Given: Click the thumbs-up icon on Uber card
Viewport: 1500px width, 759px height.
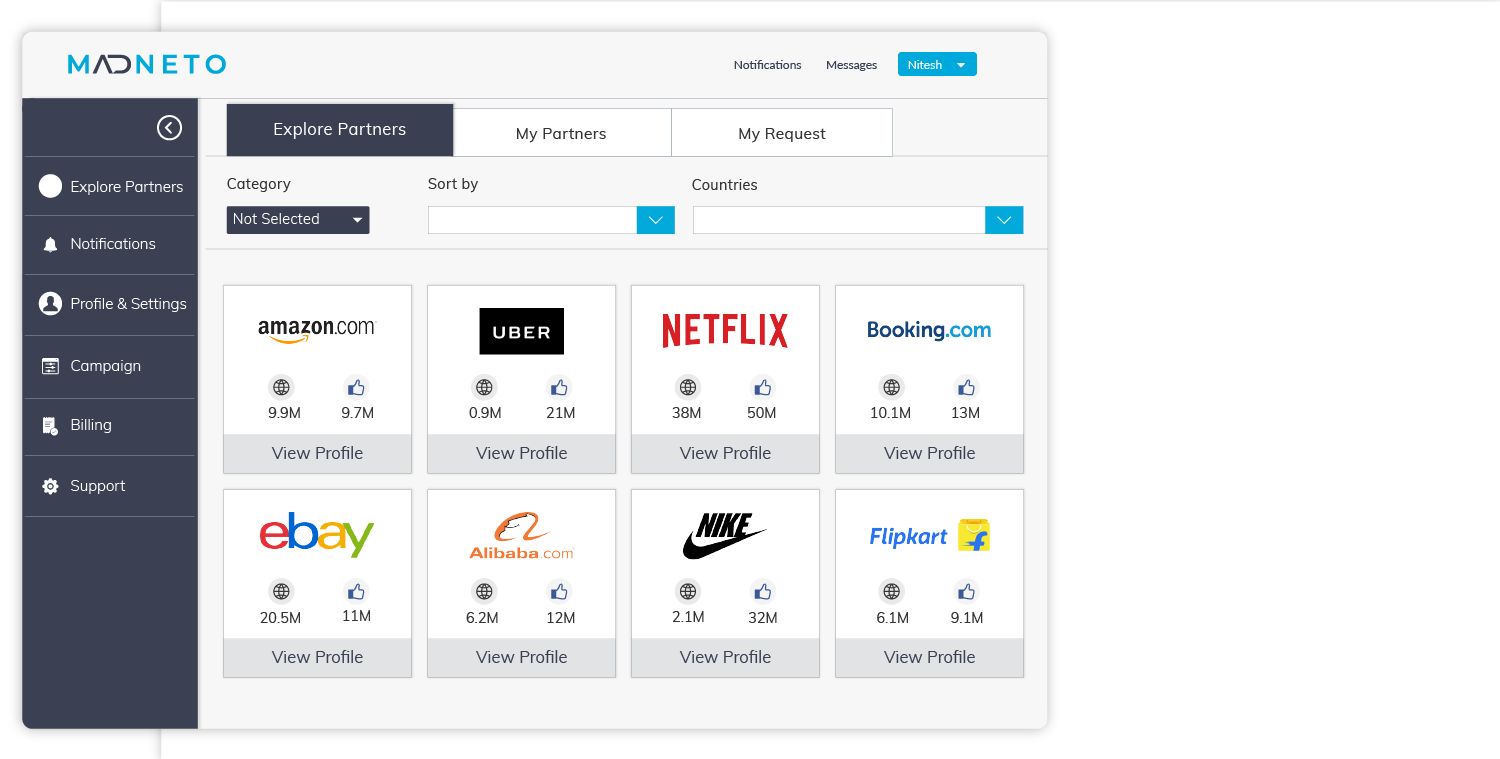Looking at the screenshot, I should click(560, 387).
